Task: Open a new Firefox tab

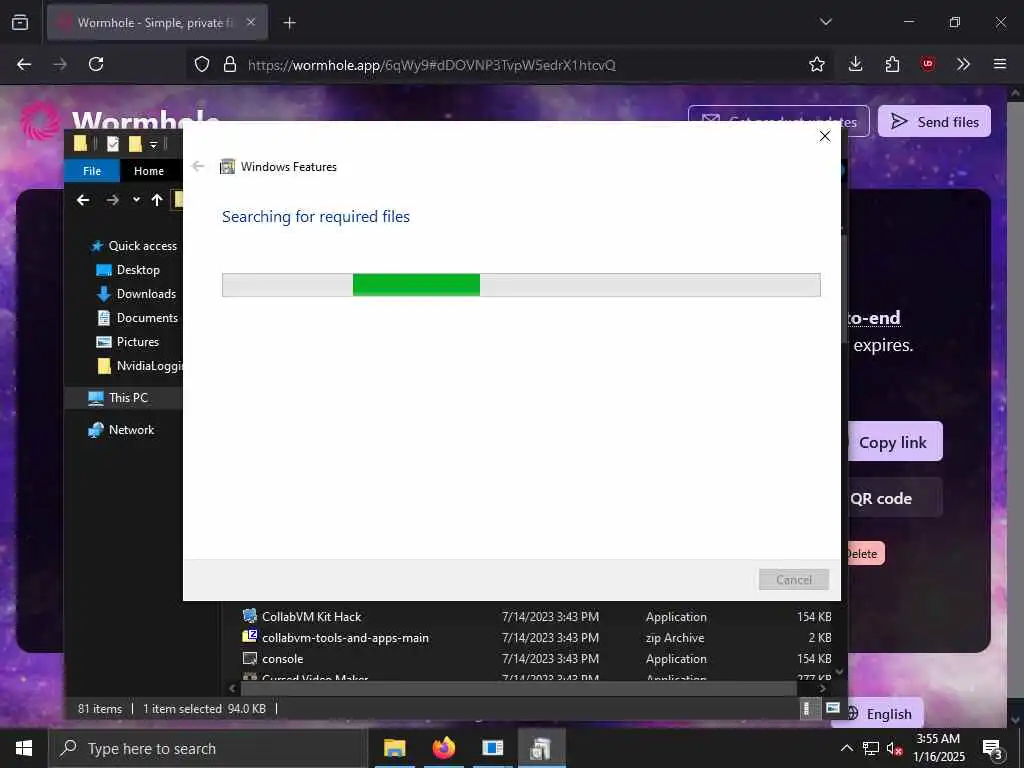Action: point(289,23)
